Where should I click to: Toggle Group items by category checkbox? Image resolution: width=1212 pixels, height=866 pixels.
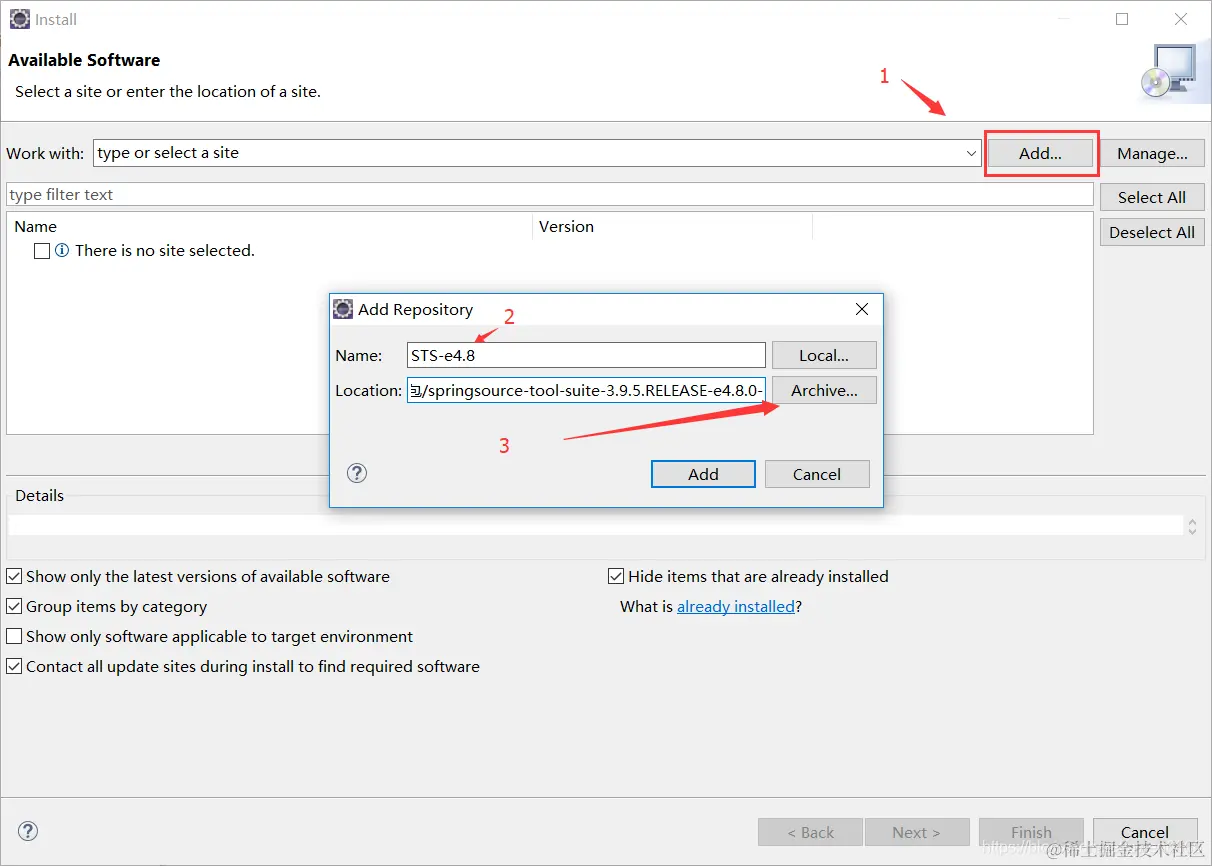tap(14, 606)
